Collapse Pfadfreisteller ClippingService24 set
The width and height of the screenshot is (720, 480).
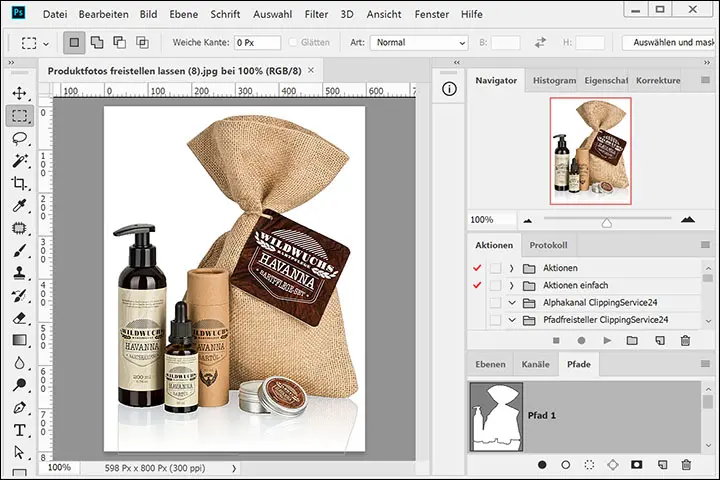pos(512,320)
